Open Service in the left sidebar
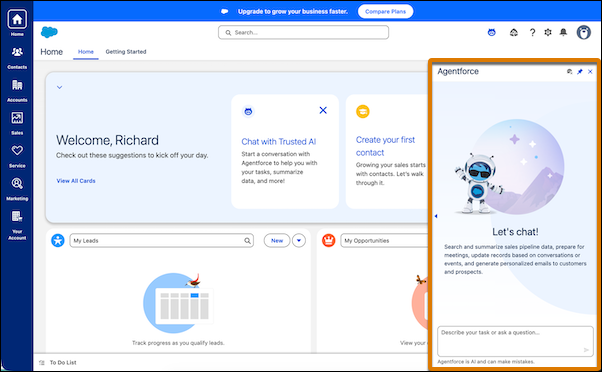Viewport: 602px width, 372px height. [17, 157]
